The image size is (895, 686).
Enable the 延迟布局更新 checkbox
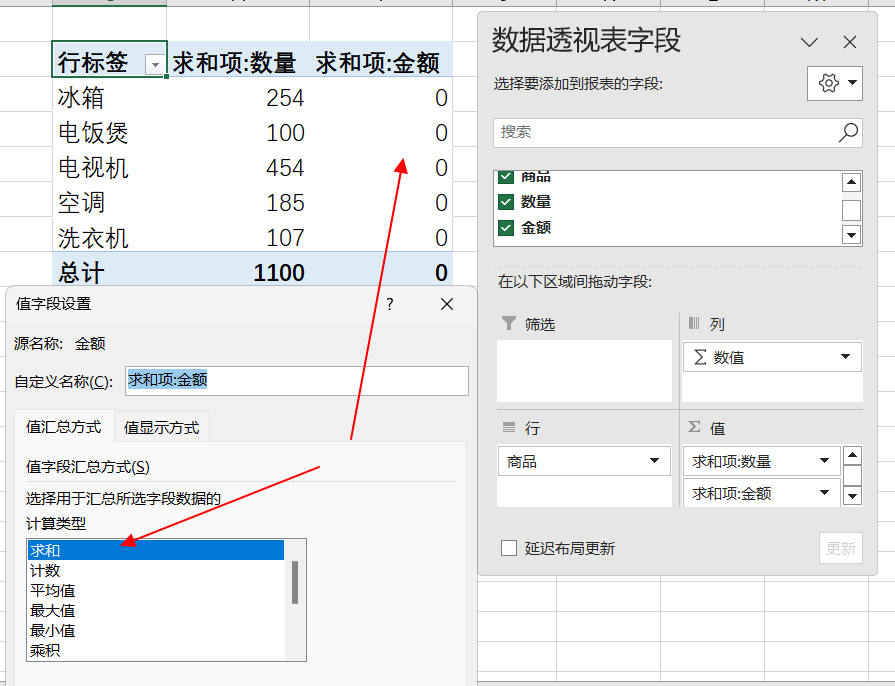pos(509,548)
